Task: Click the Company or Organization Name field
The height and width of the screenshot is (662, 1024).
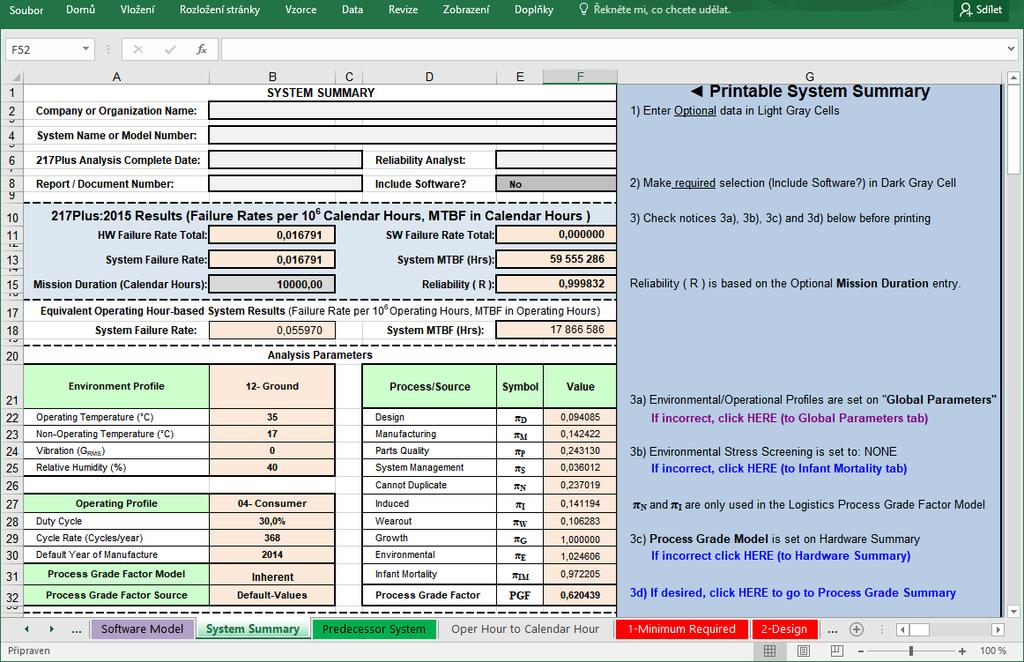Action: (x=412, y=111)
